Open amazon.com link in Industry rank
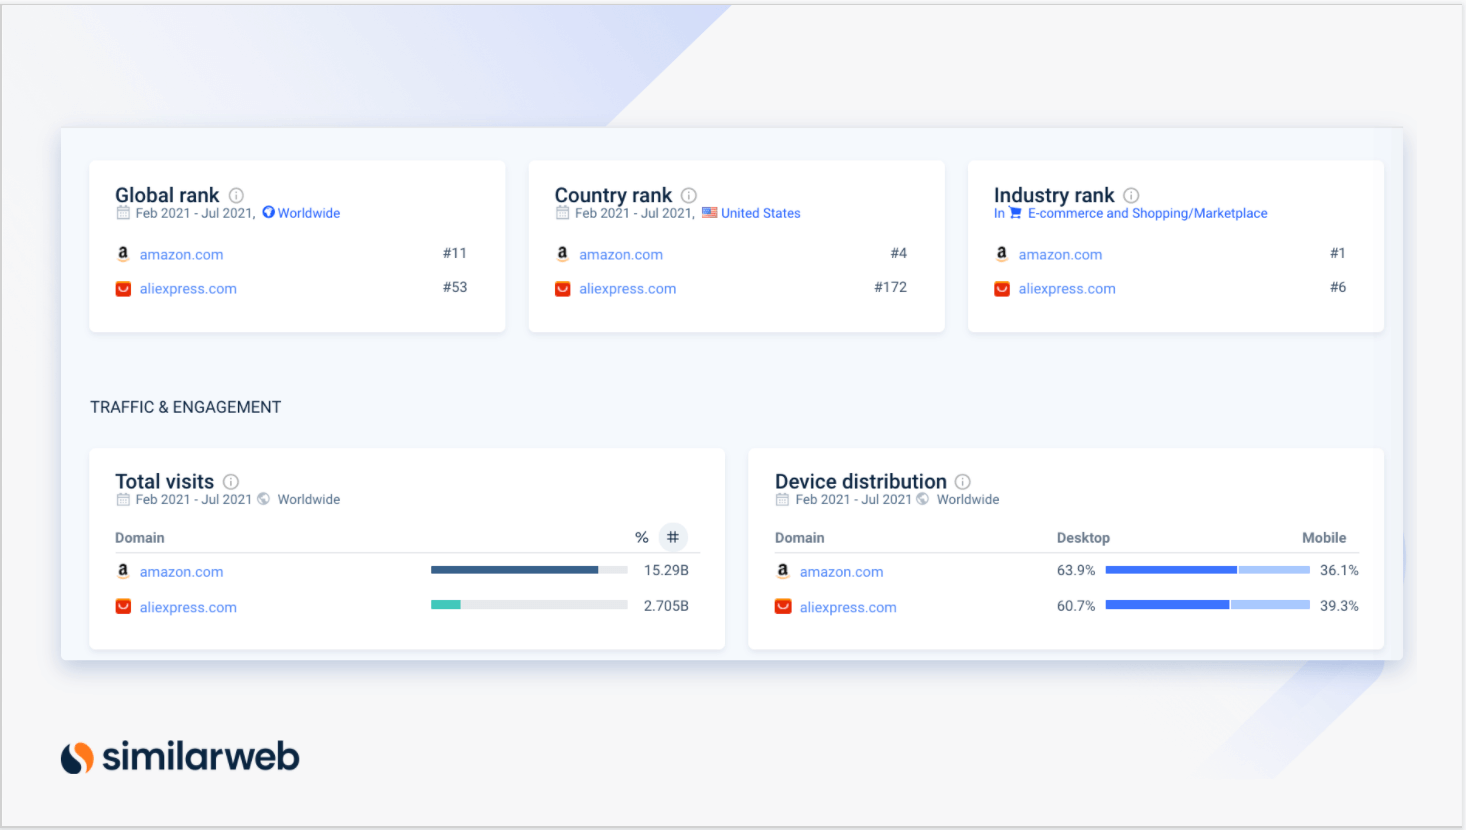The image size is (1466, 830). 1060,255
